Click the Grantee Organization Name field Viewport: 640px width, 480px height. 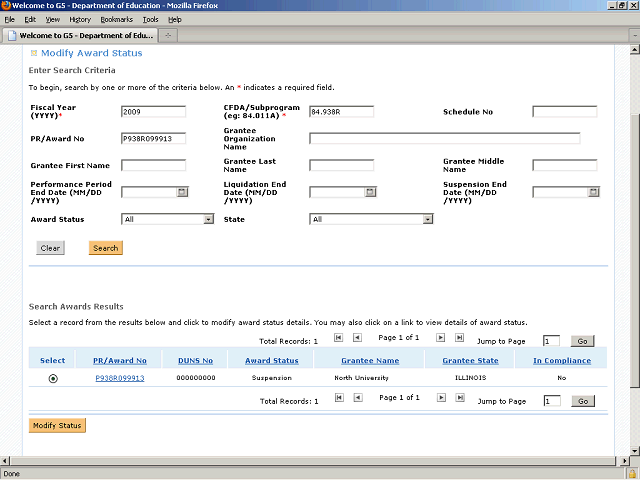click(444, 138)
